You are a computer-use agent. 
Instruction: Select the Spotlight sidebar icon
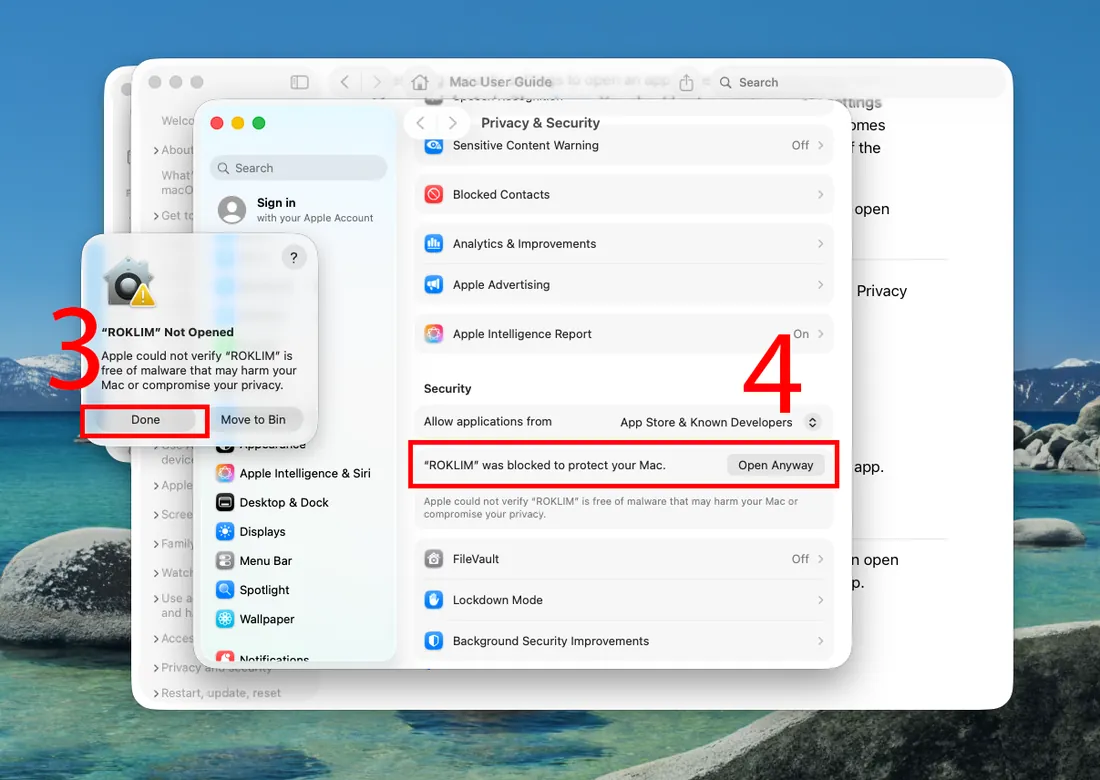pyautogui.click(x=225, y=590)
